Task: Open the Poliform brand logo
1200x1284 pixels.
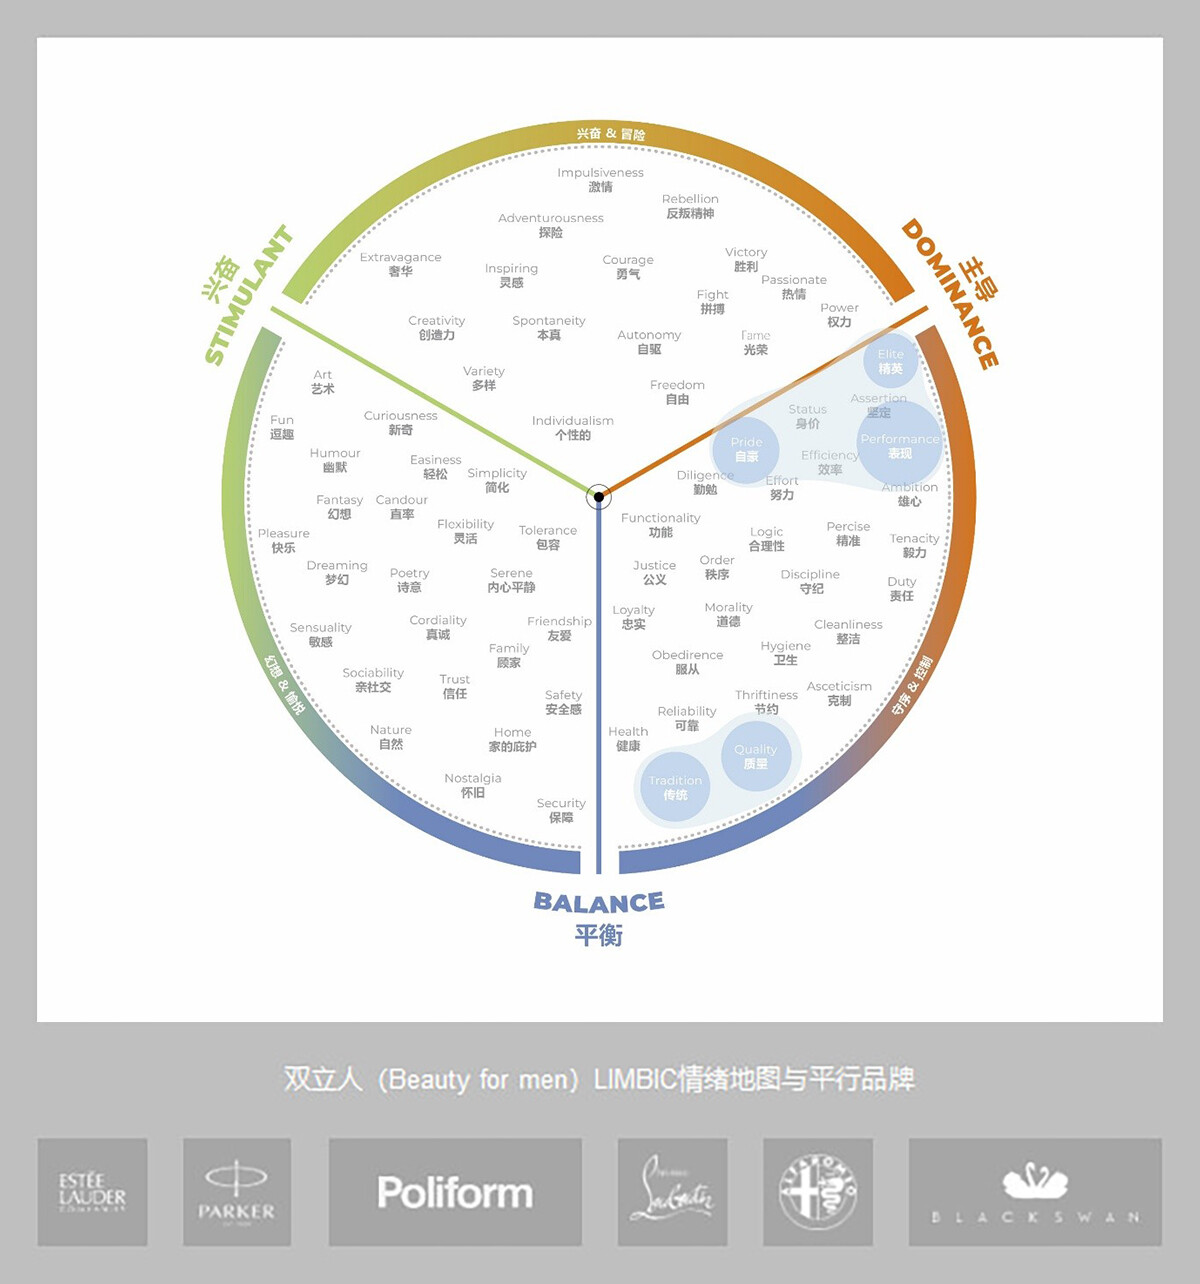Action: (455, 1192)
